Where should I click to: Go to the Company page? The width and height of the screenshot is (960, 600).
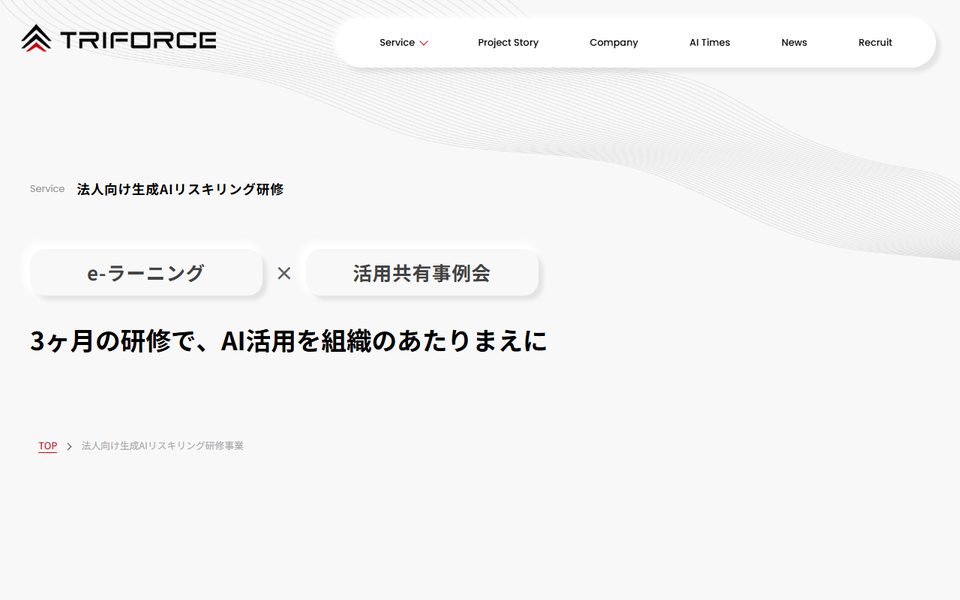pyautogui.click(x=613, y=42)
